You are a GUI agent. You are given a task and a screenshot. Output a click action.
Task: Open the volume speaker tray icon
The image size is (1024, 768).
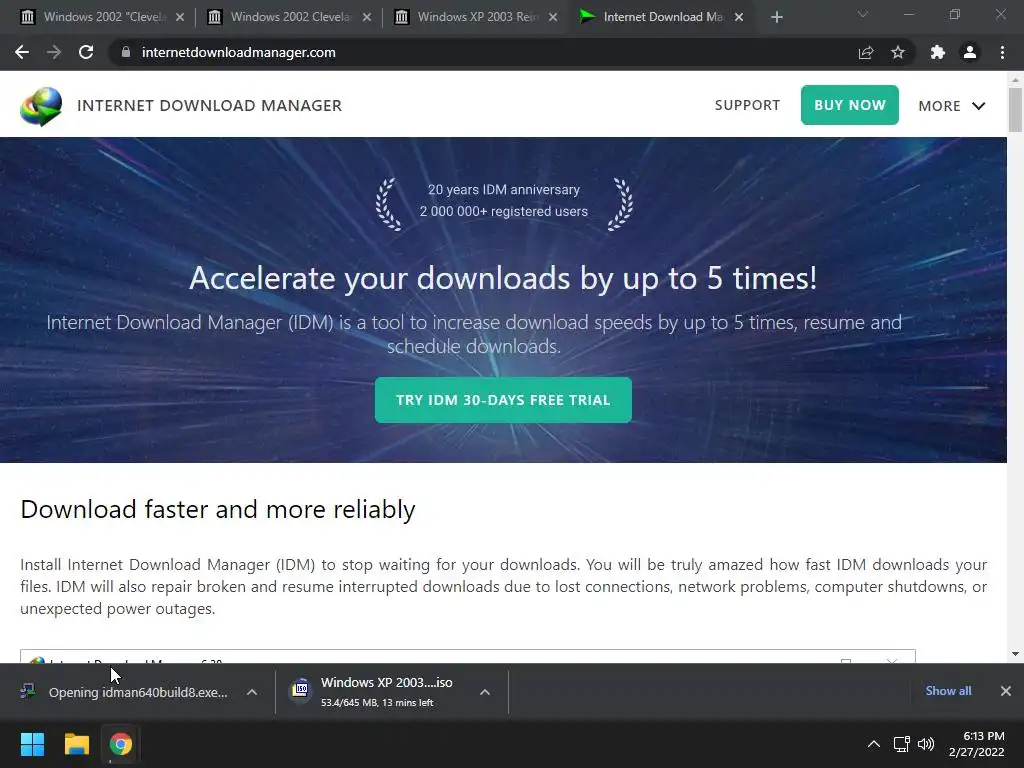tap(926, 744)
